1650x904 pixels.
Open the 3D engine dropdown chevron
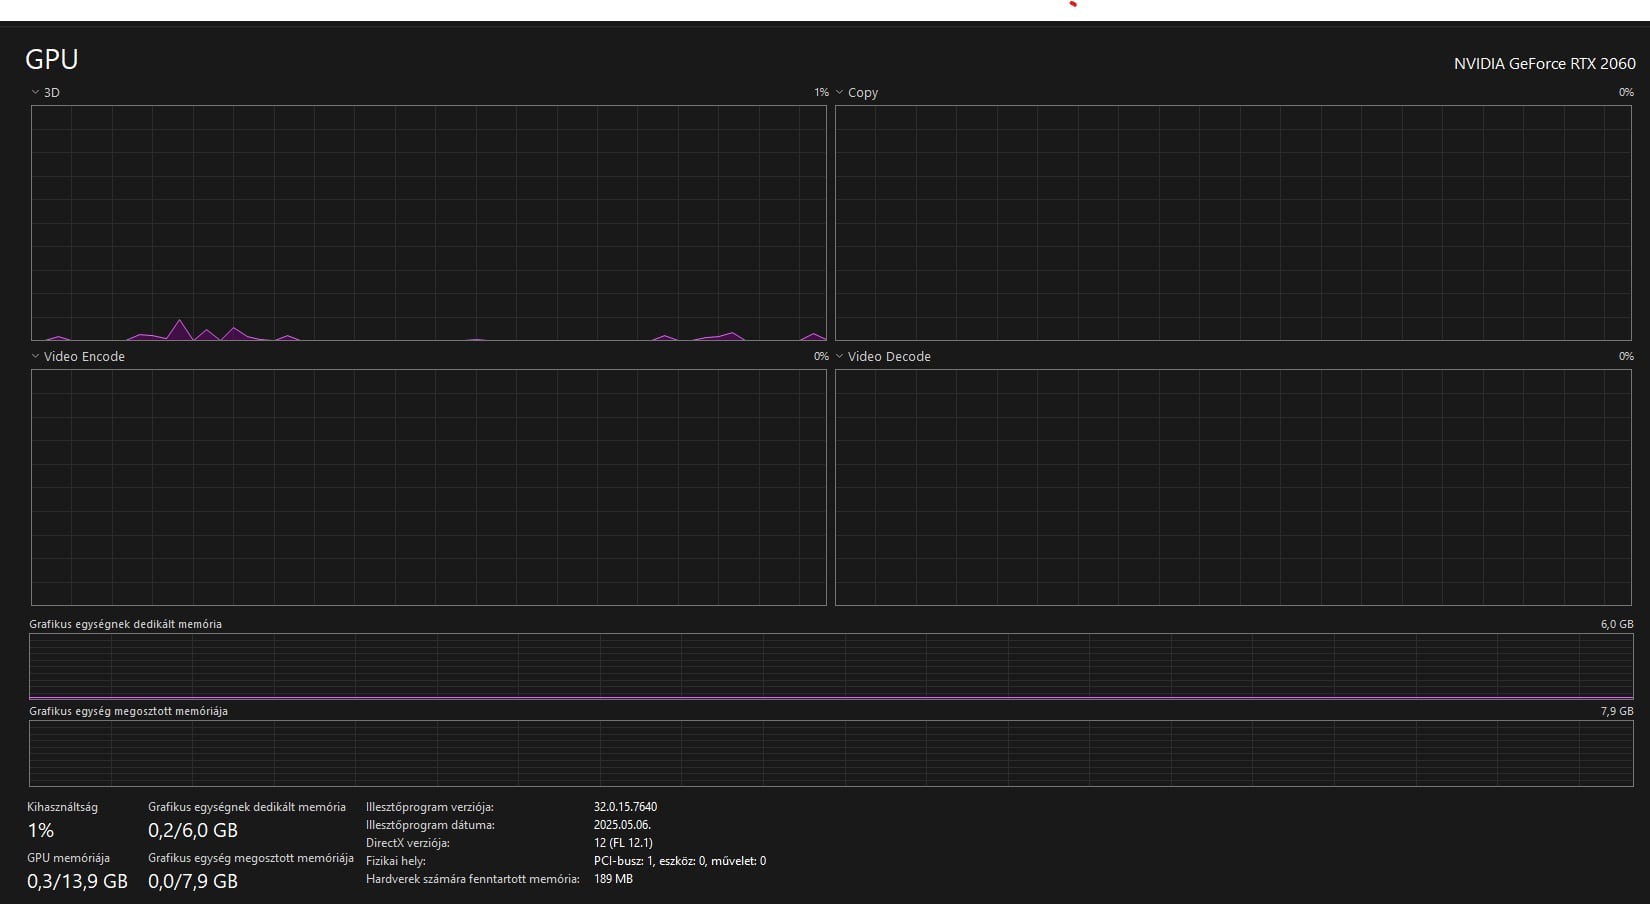coord(36,92)
